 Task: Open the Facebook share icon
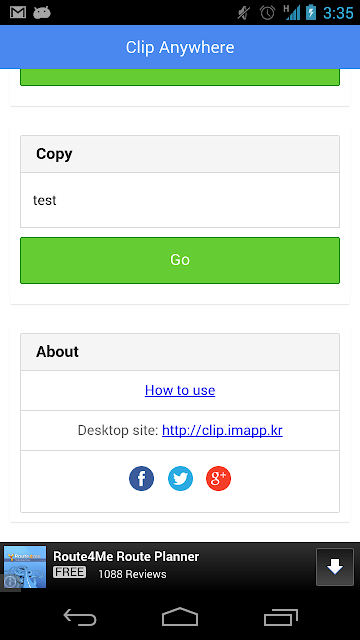pos(141,478)
